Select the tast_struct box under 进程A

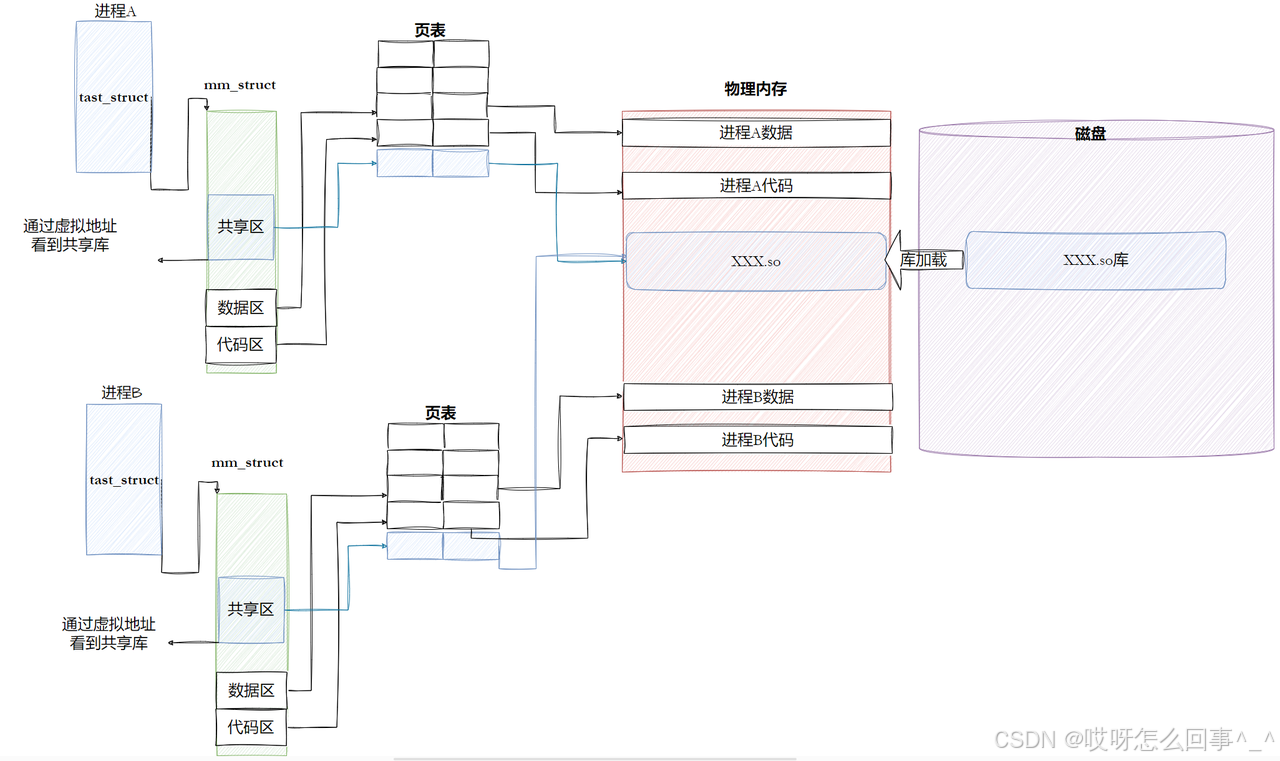(x=113, y=97)
